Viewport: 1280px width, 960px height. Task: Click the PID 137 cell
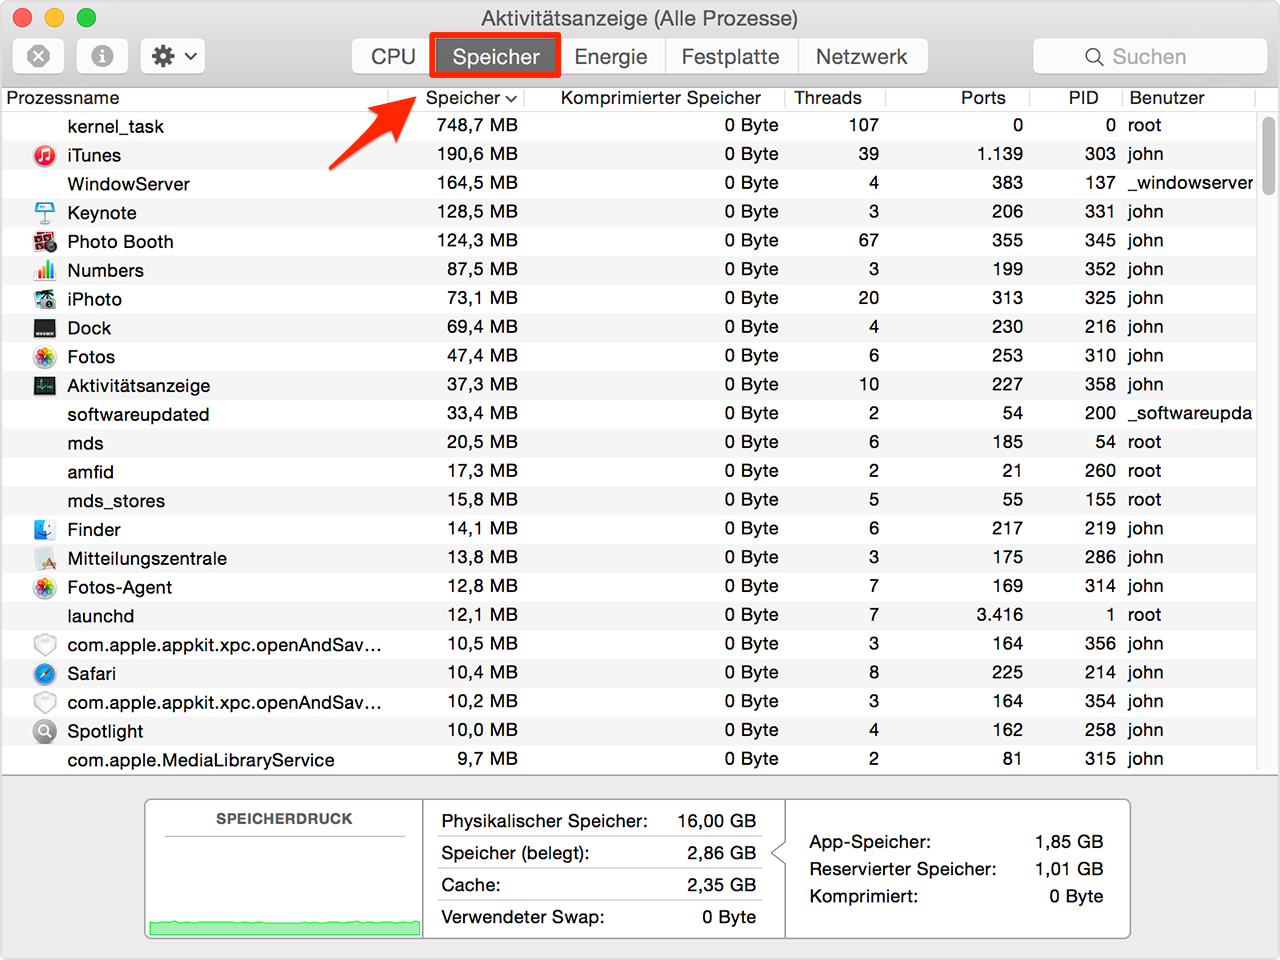[x=1100, y=183]
